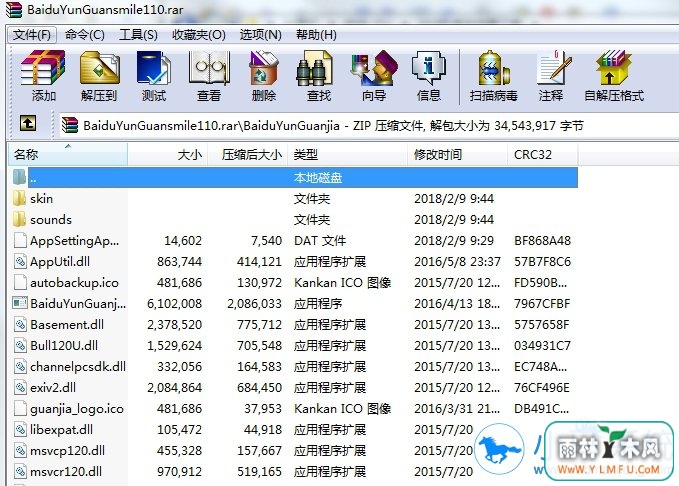The width and height of the screenshot is (679, 486).
Task: Select the skin folder name
Action: [x=42, y=199]
